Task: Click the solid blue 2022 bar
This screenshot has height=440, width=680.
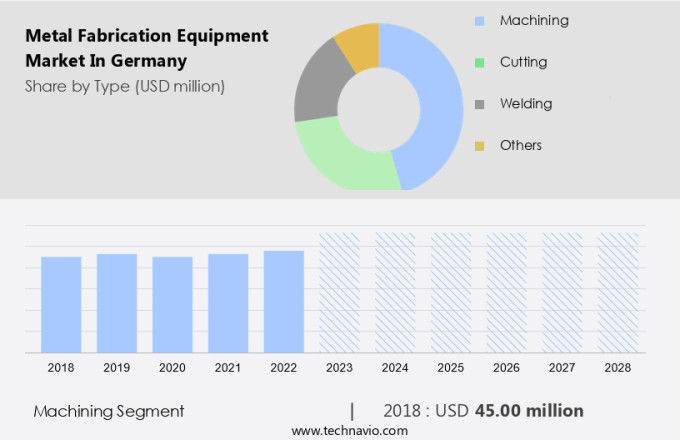Action: pyautogui.click(x=284, y=301)
